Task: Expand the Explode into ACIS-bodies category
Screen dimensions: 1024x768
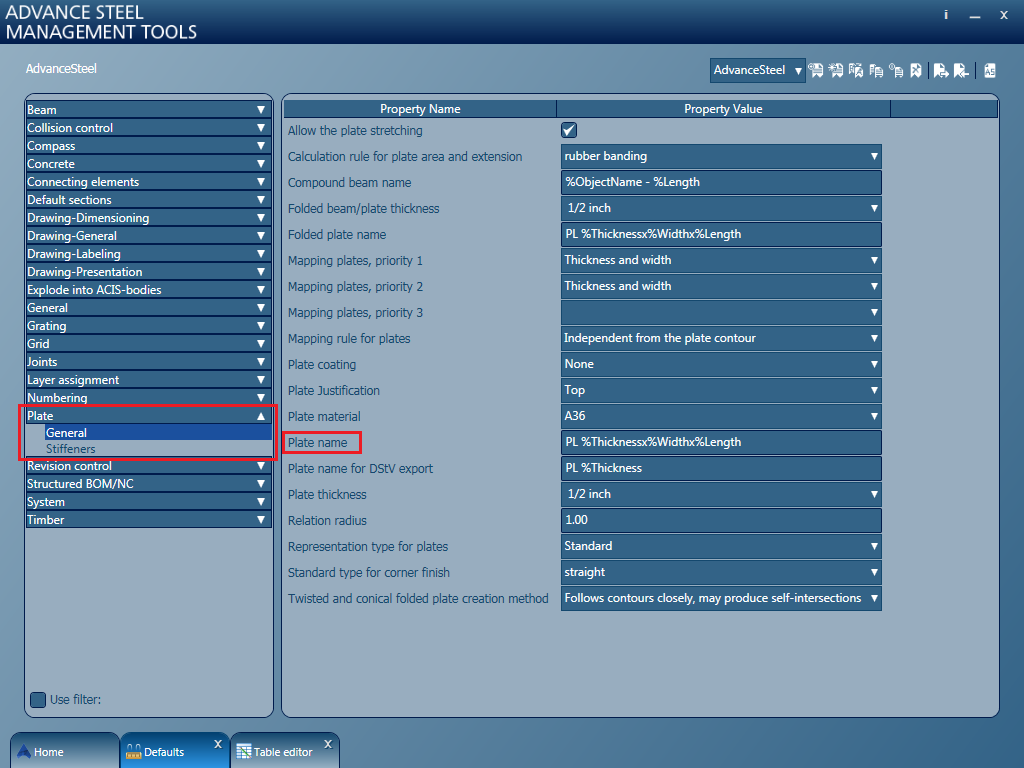Action: [148, 289]
